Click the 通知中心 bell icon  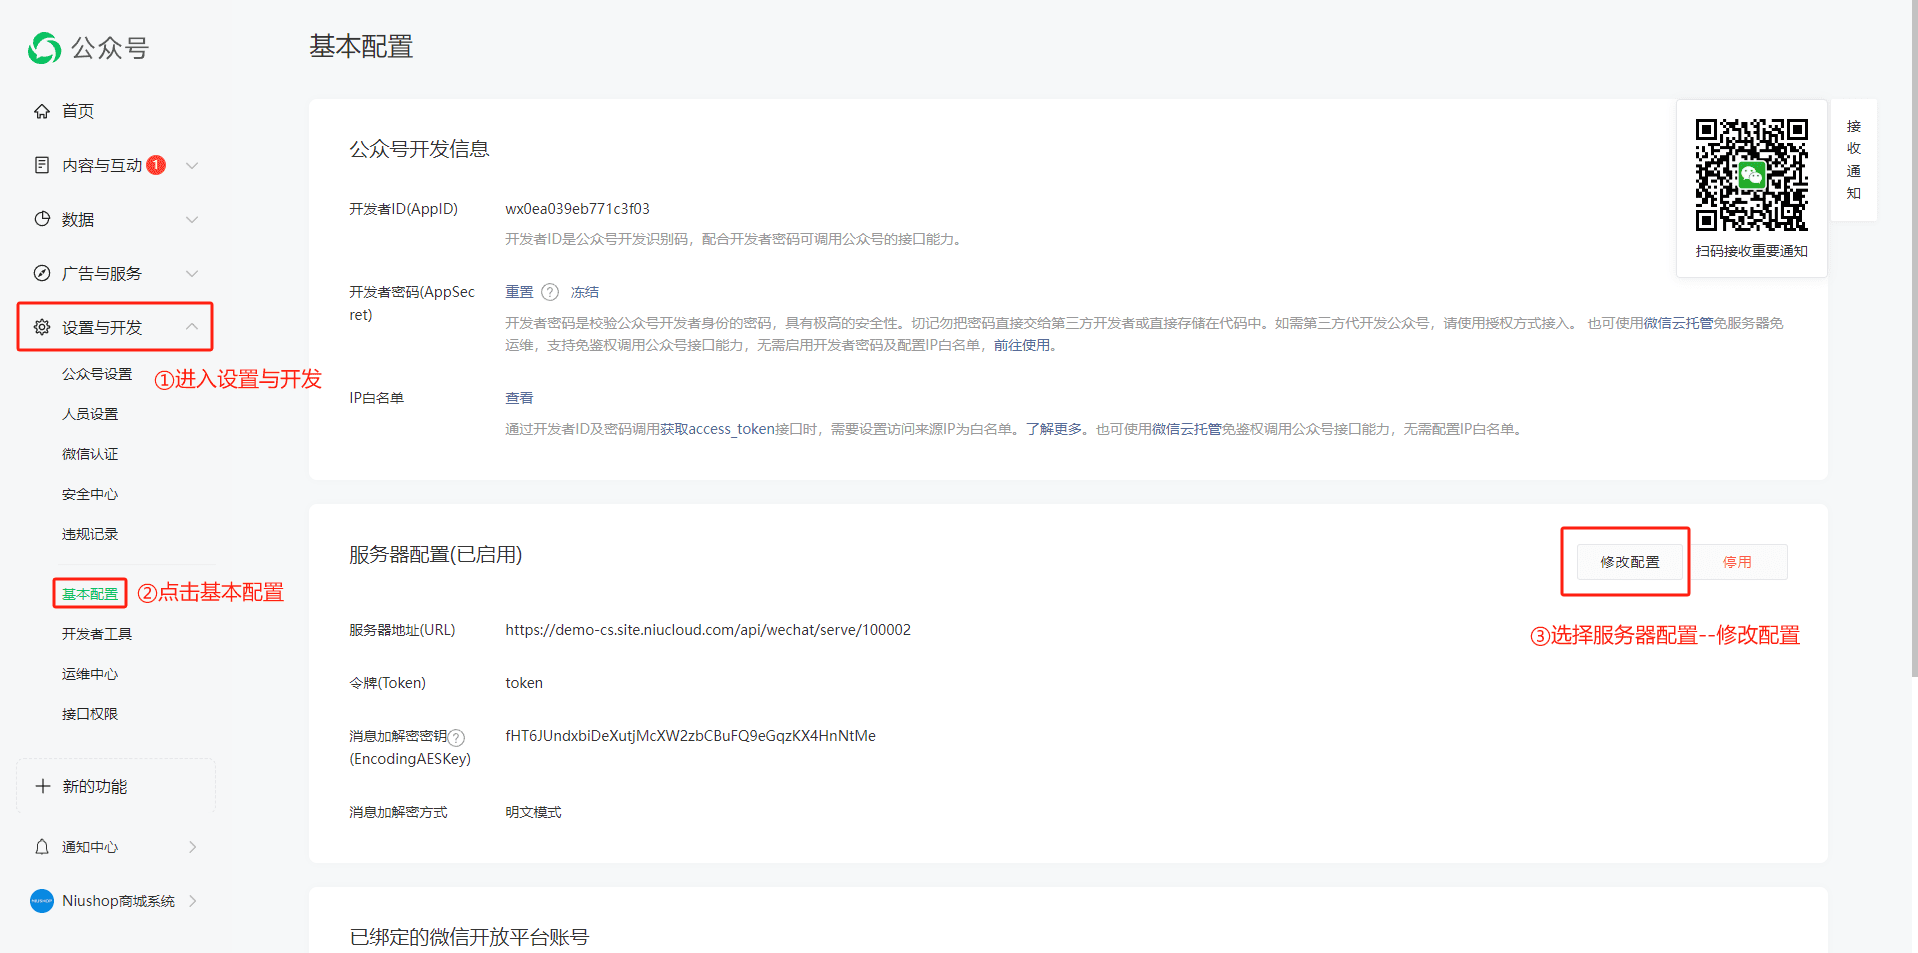[x=42, y=847]
